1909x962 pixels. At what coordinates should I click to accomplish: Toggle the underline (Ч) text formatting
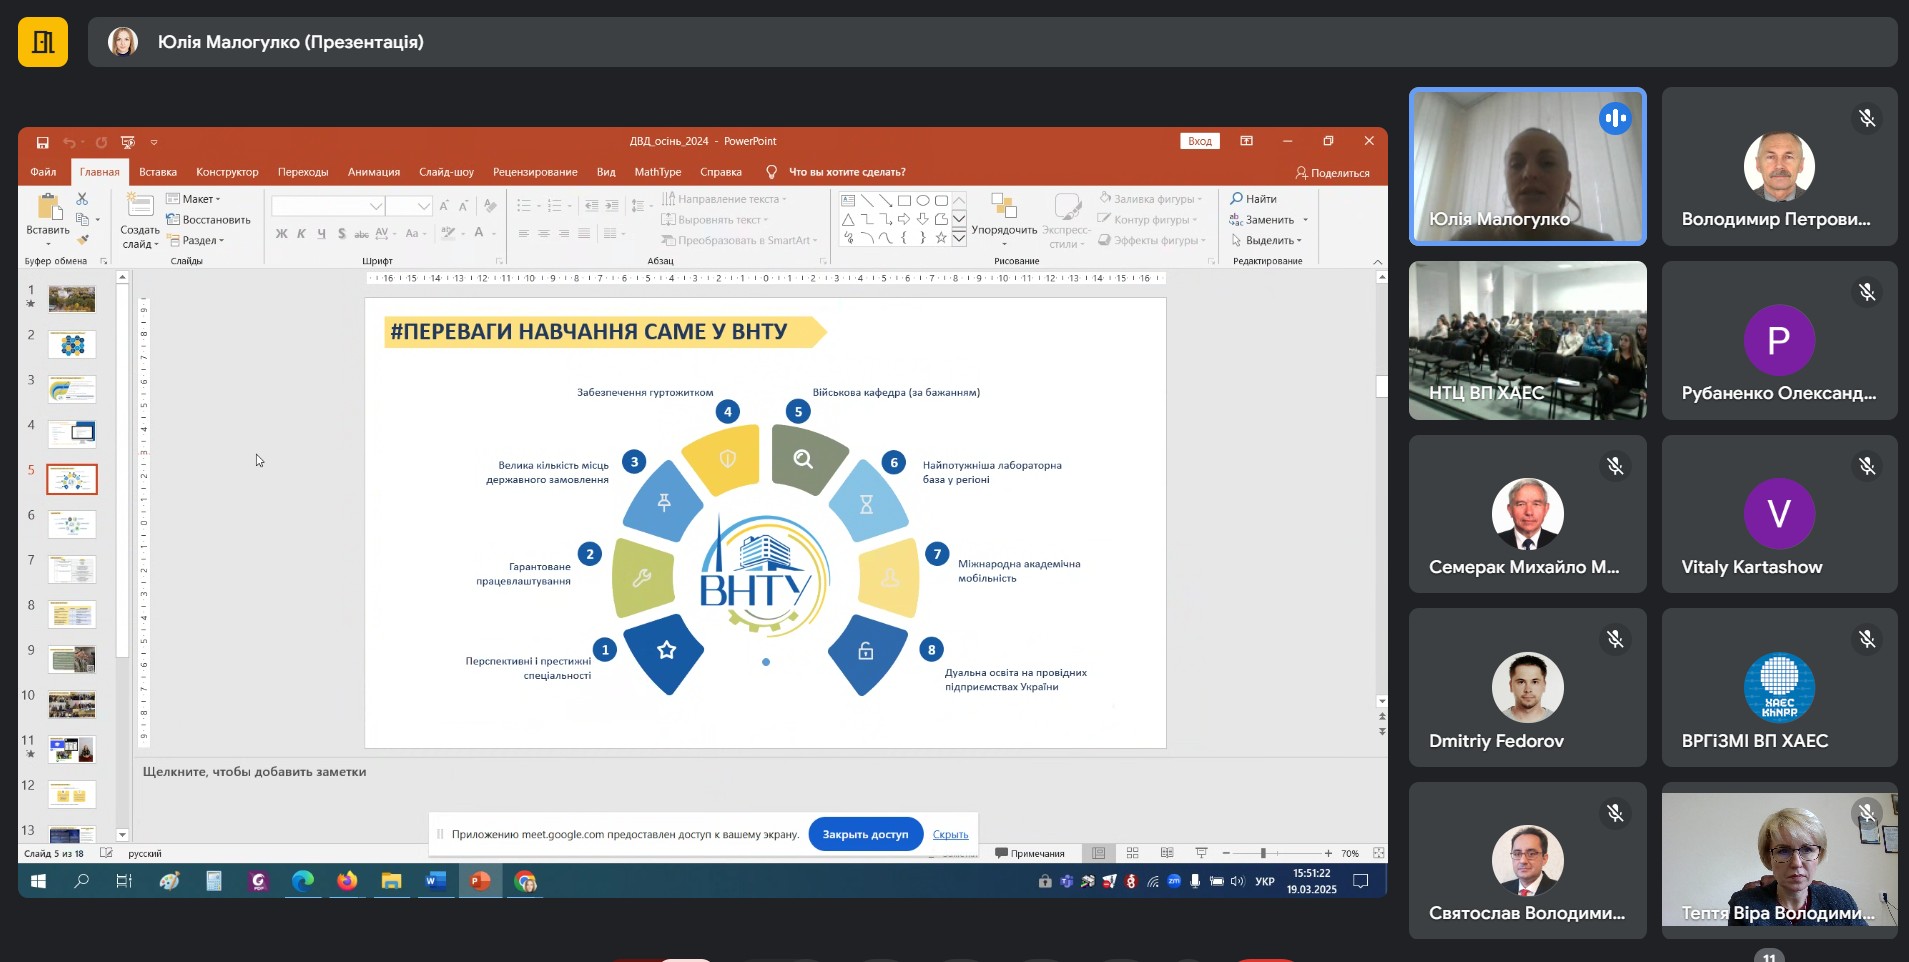321,234
